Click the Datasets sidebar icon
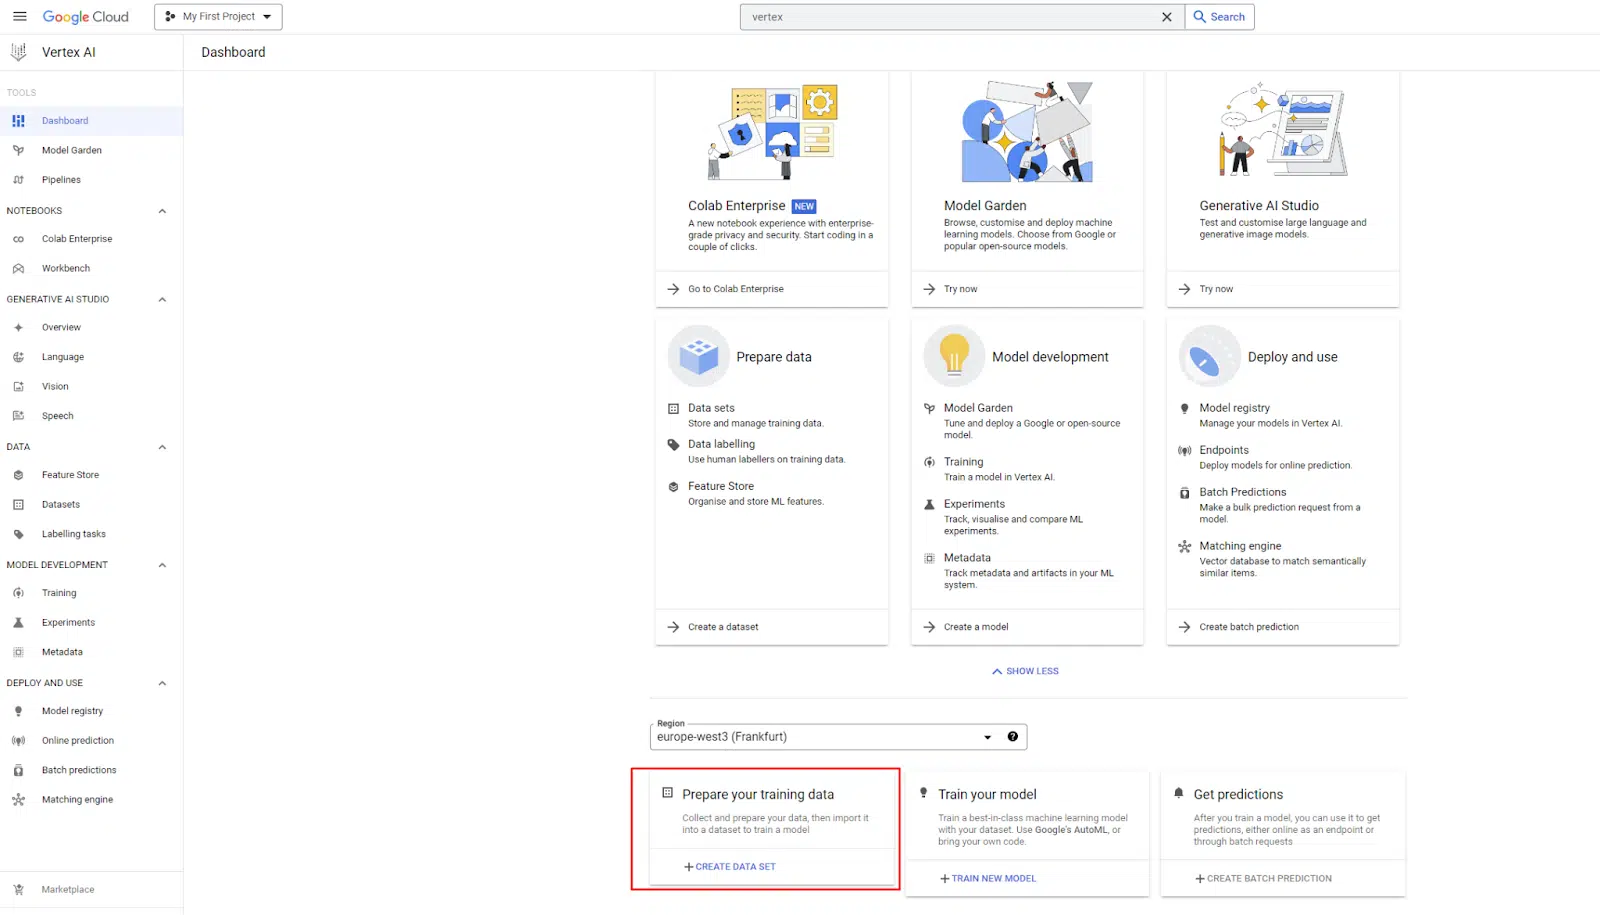 point(18,505)
